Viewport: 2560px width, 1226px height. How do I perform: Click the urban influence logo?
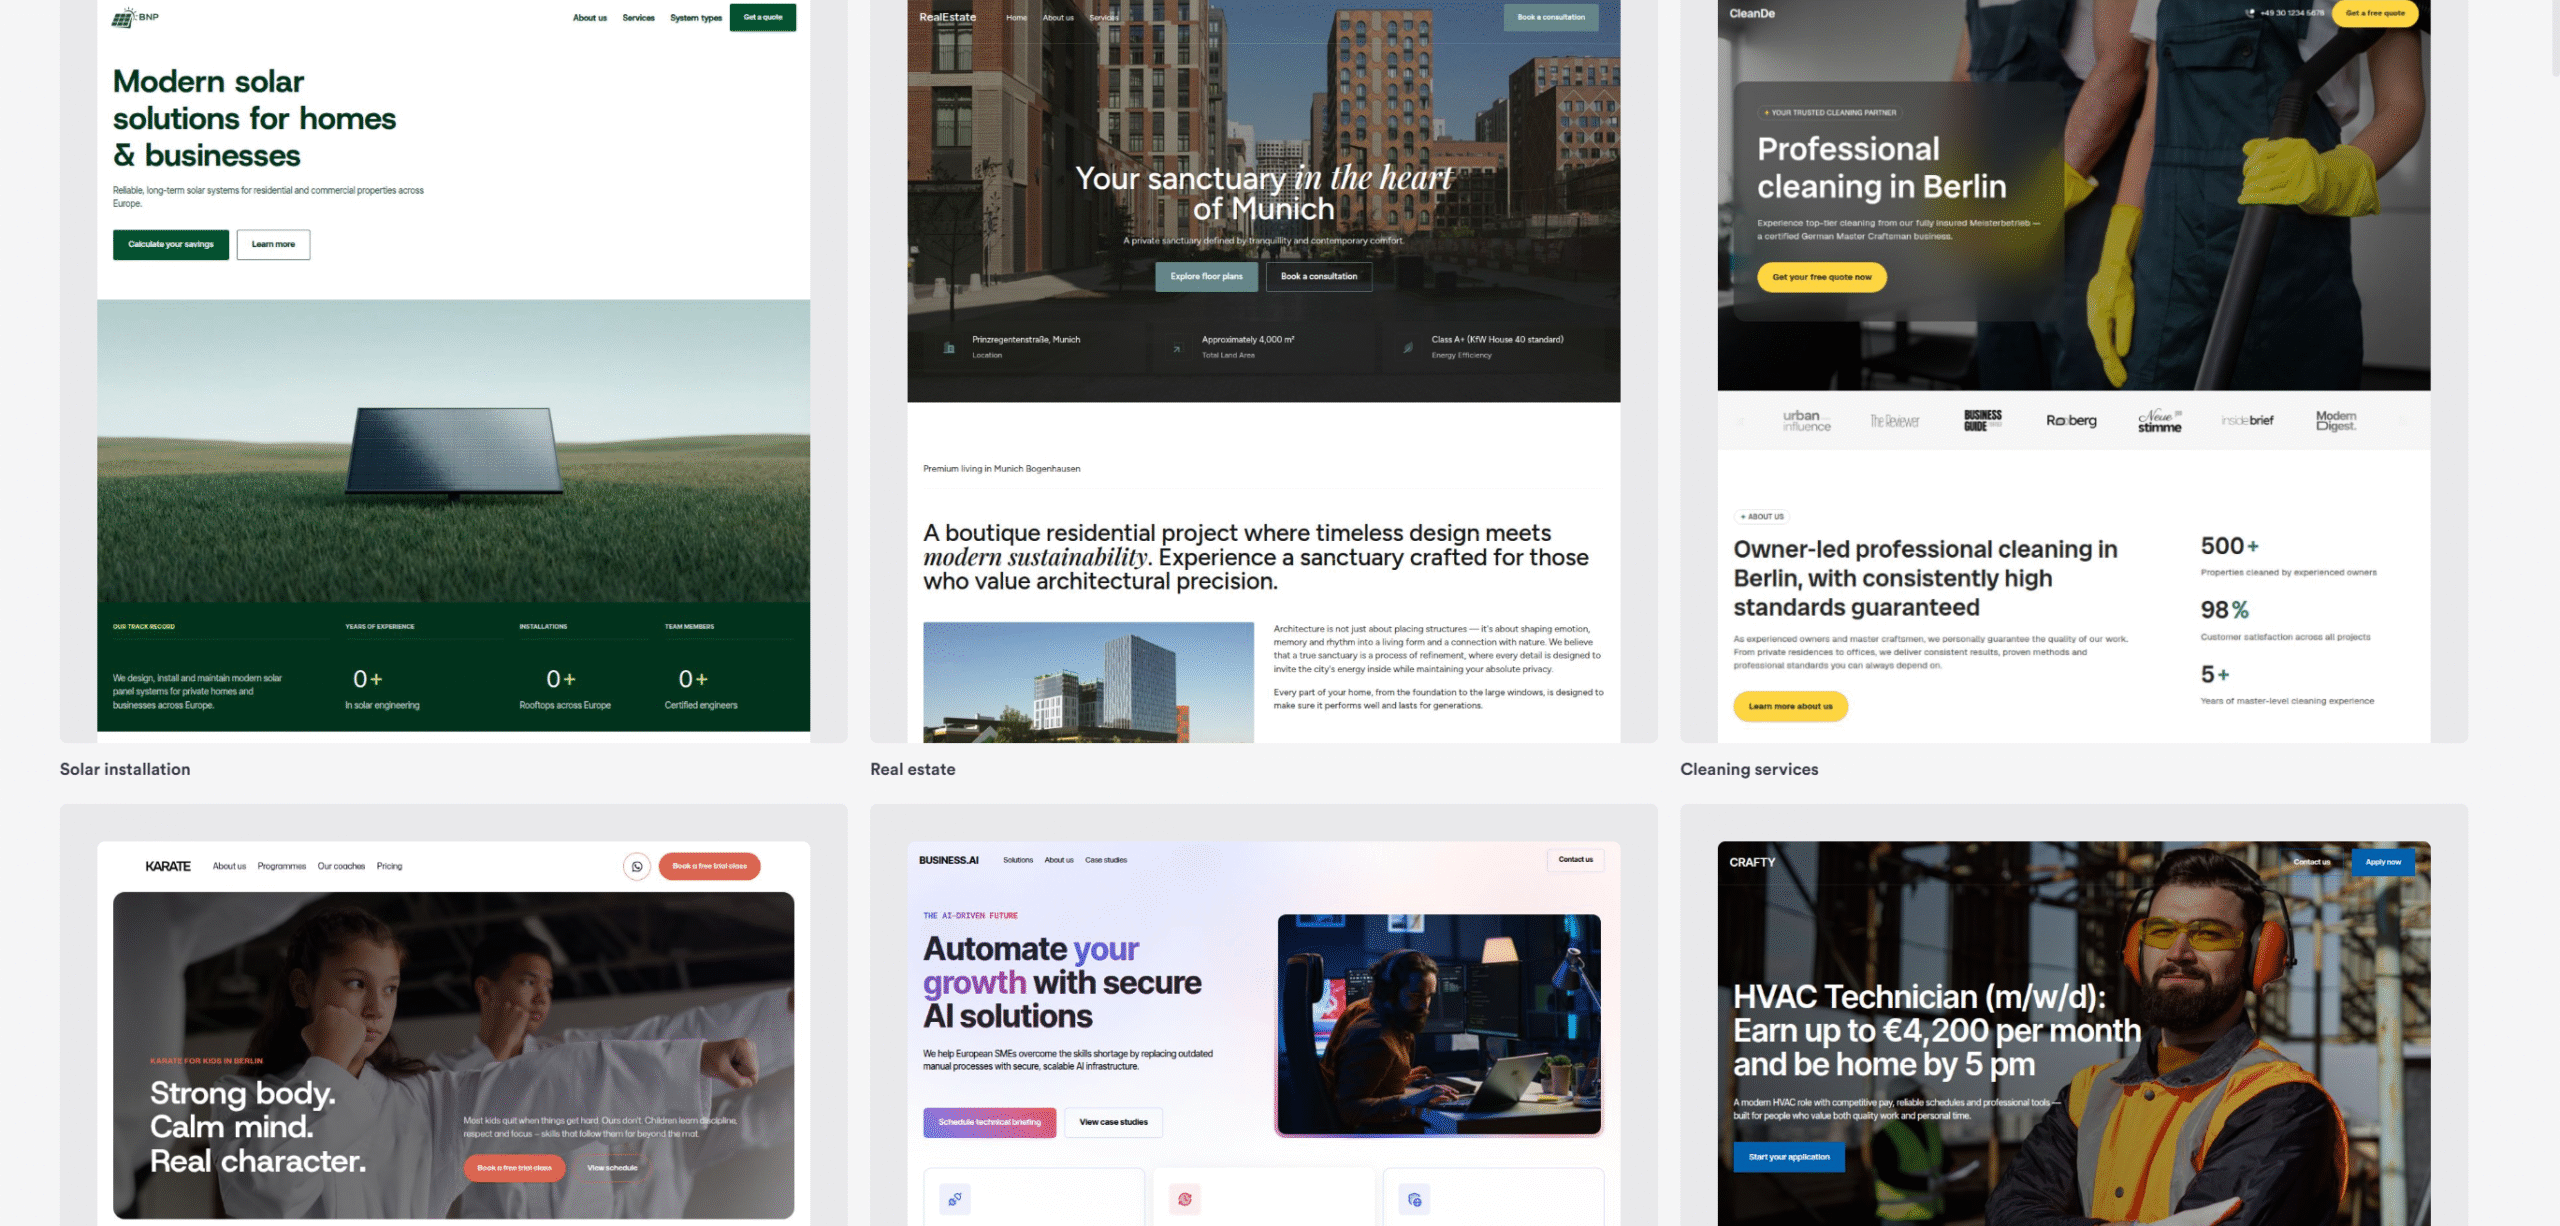click(x=1806, y=421)
